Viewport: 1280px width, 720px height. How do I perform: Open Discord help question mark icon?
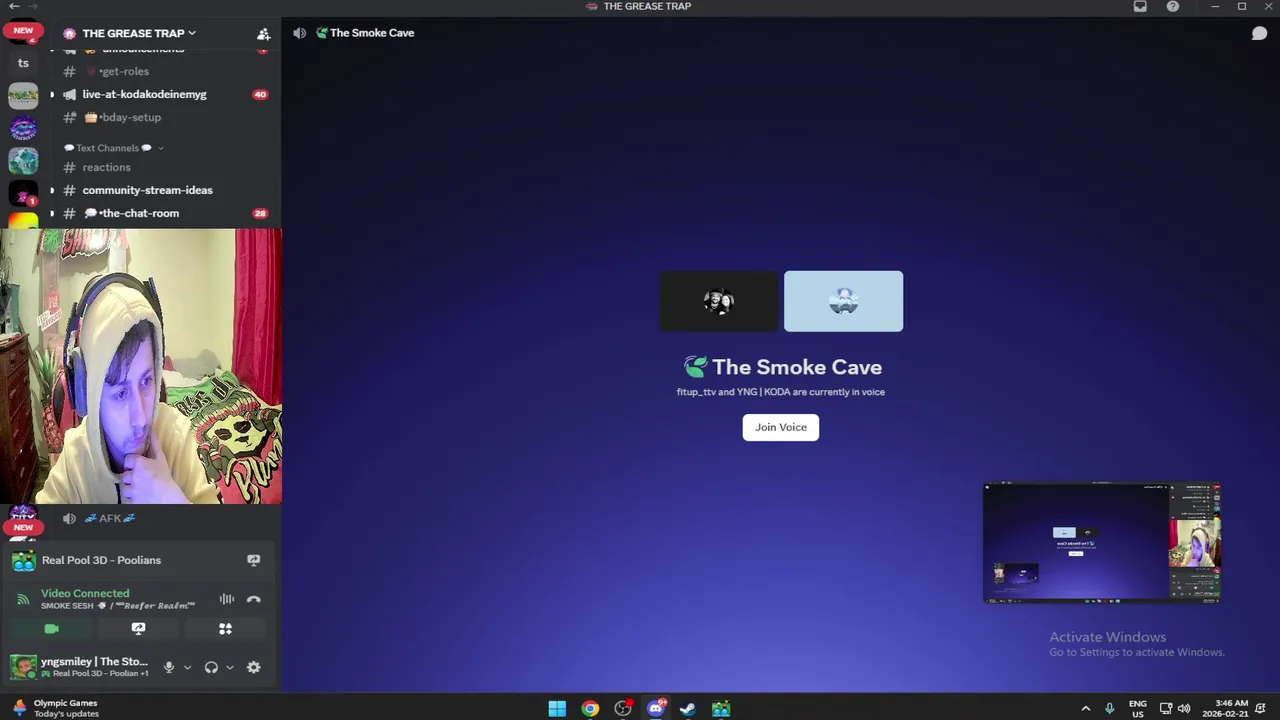tap(1172, 6)
